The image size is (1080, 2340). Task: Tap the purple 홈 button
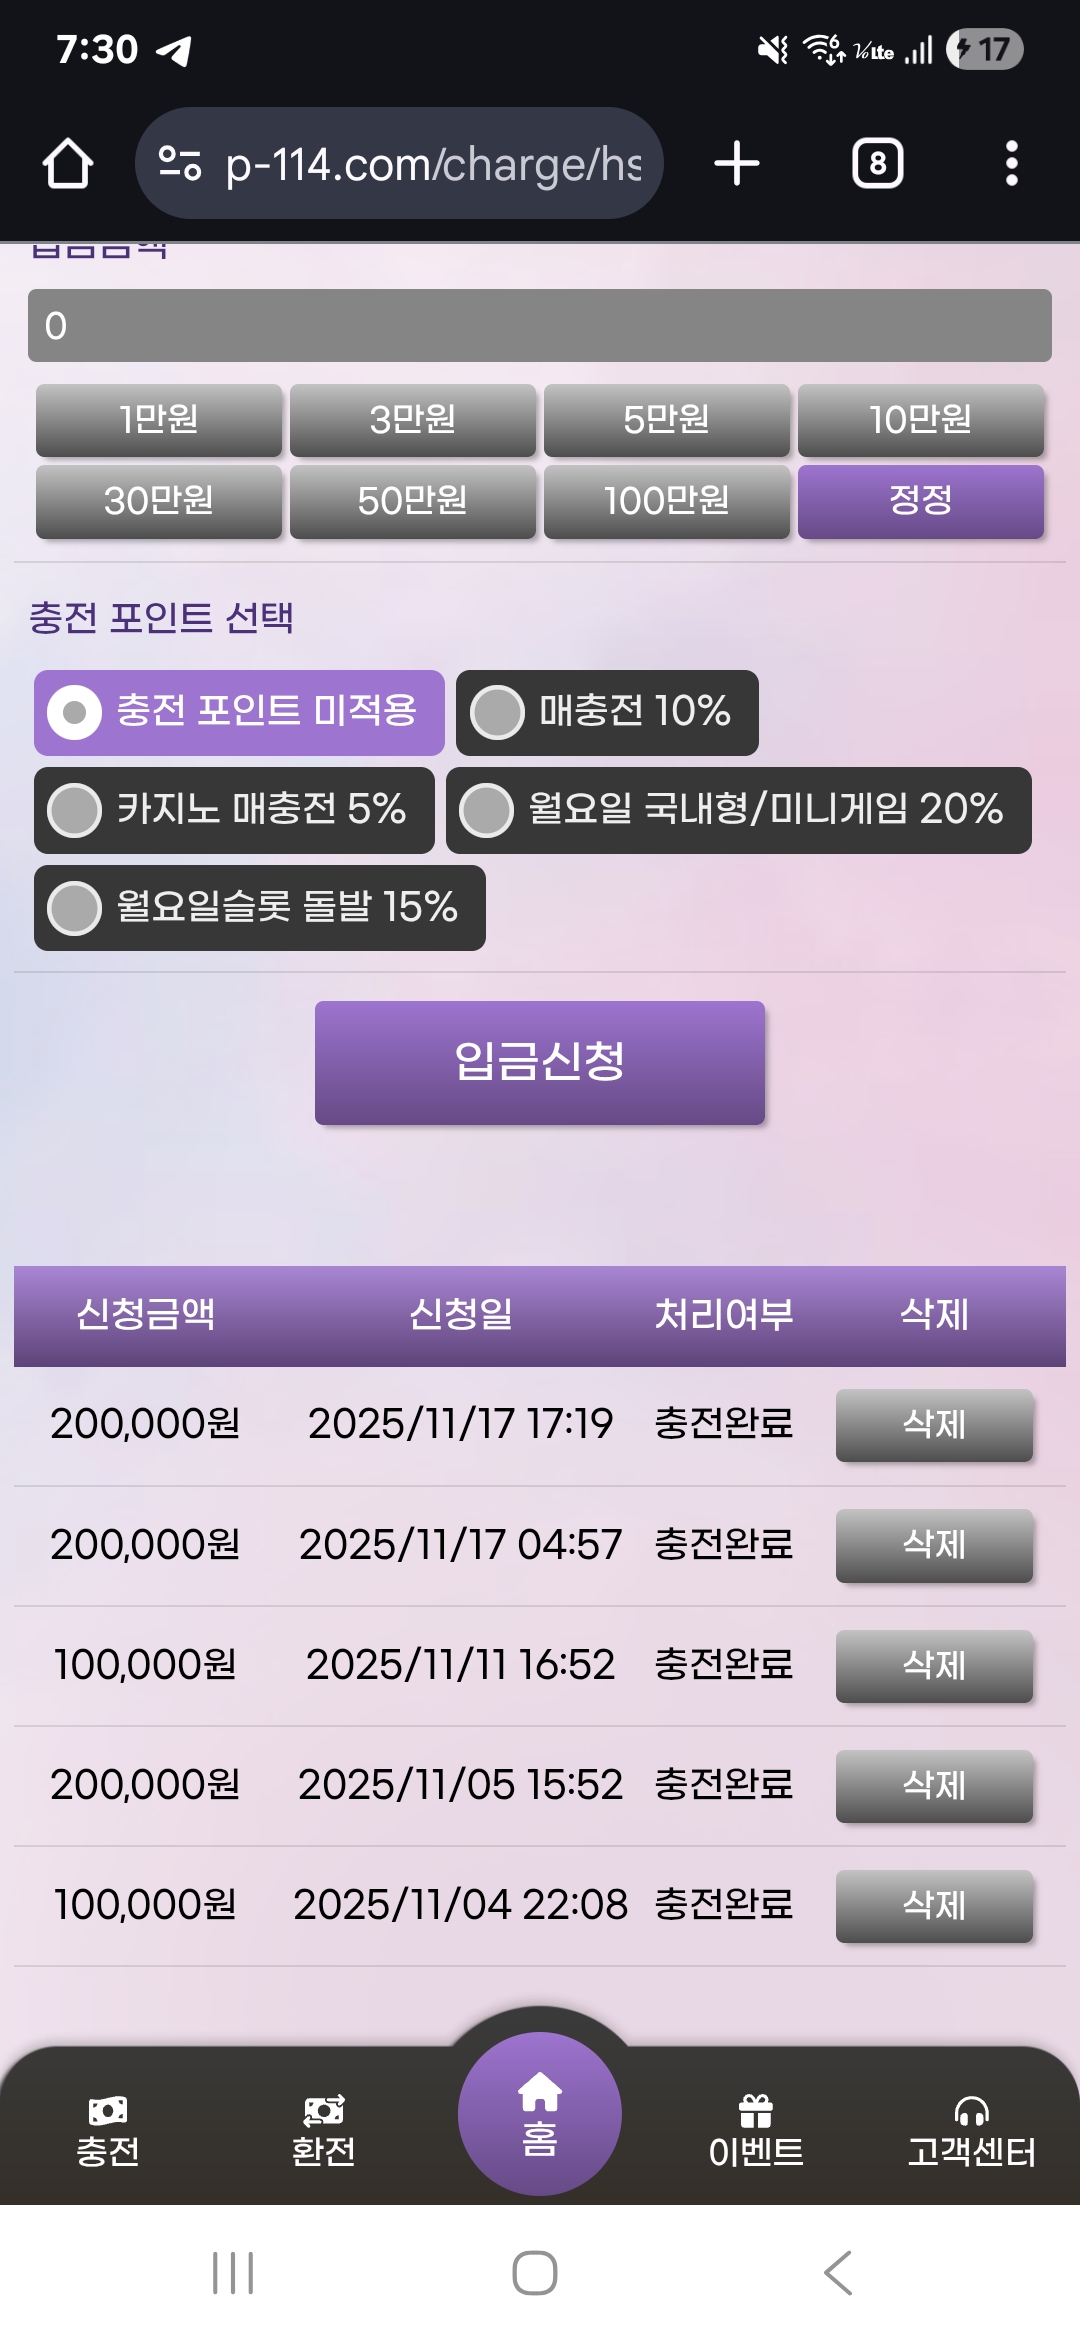pos(540,2114)
